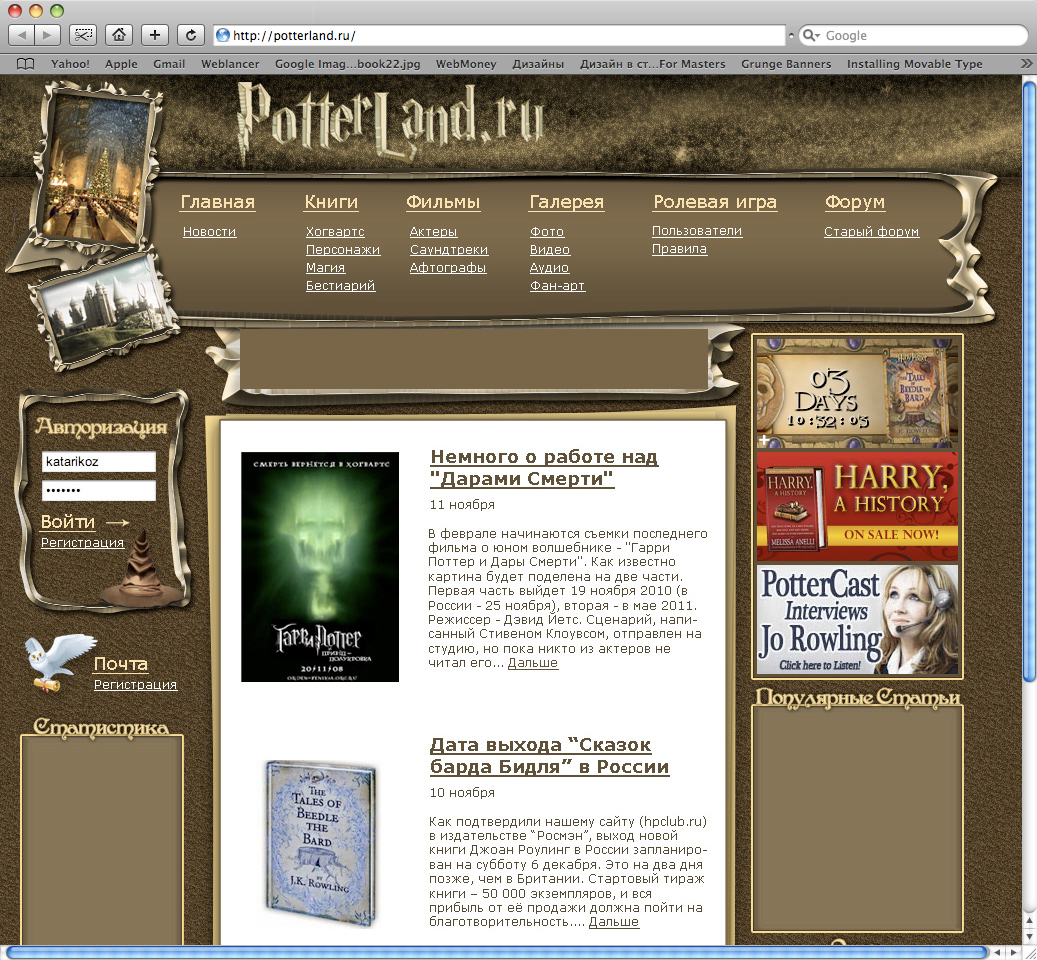Viewport: 1037px width, 960px height.
Task: Click Дальше in the Дары Смерти article
Action: [532, 663]
